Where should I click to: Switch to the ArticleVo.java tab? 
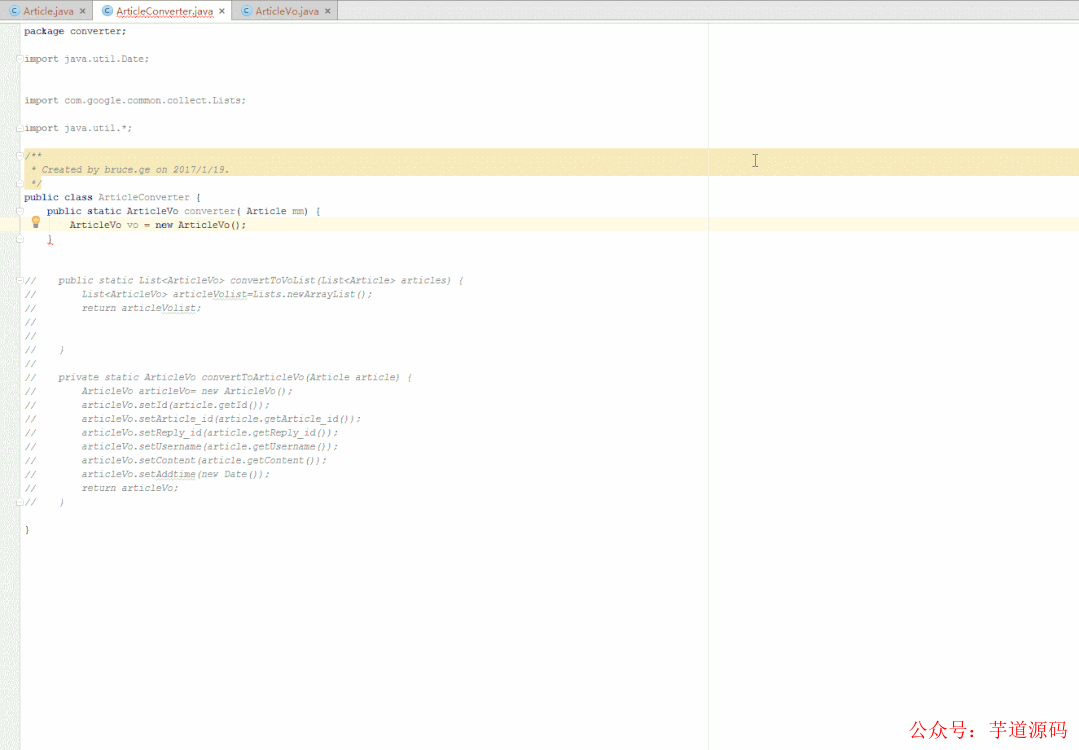pos(290,11)
